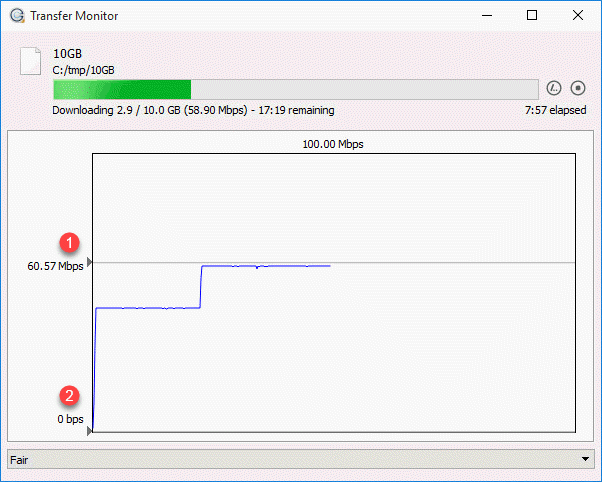This screenshot has height=482, width=602.
Task: Click the 10GB file name
Action: tap(68, 54)
